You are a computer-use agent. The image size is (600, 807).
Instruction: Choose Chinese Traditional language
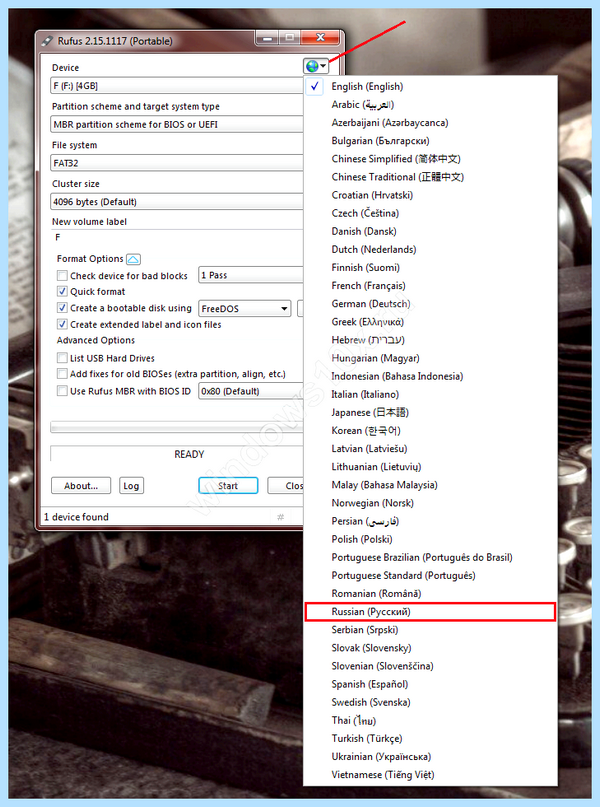coord(430,177)
